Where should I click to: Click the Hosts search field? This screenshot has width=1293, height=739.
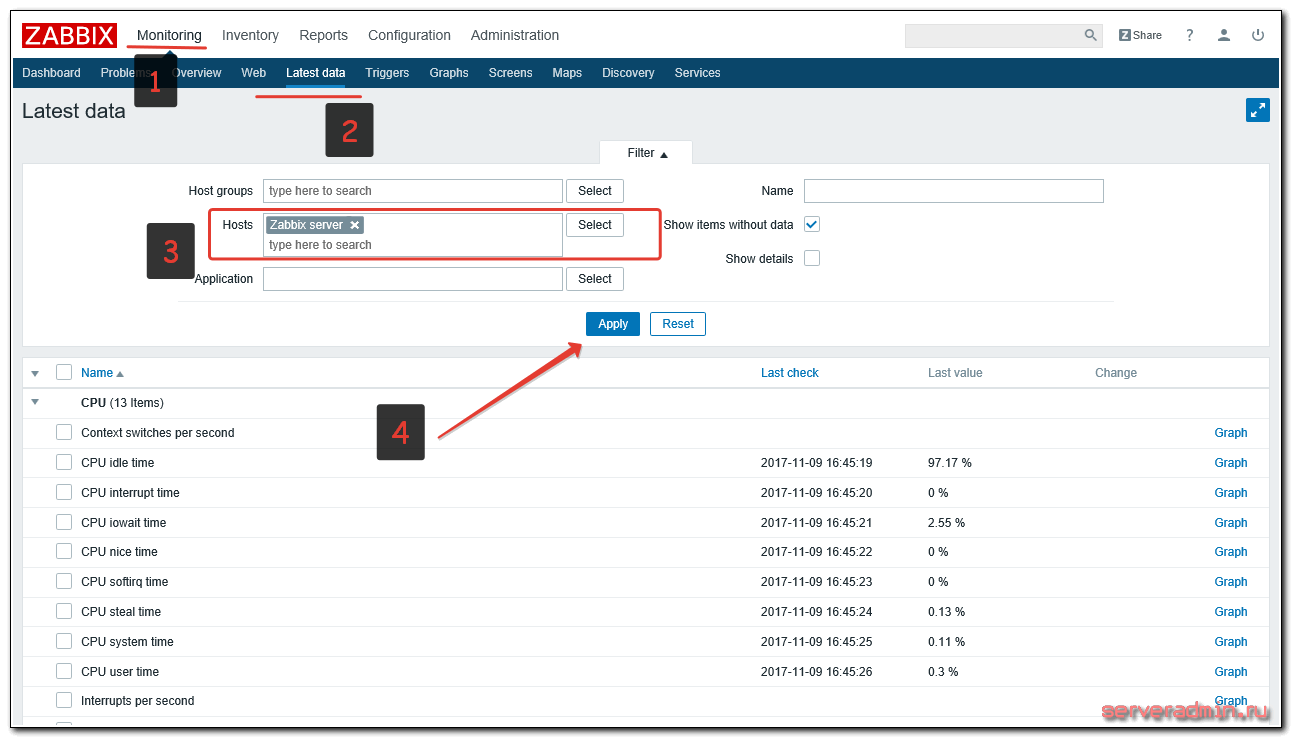(x=413, y=245)
